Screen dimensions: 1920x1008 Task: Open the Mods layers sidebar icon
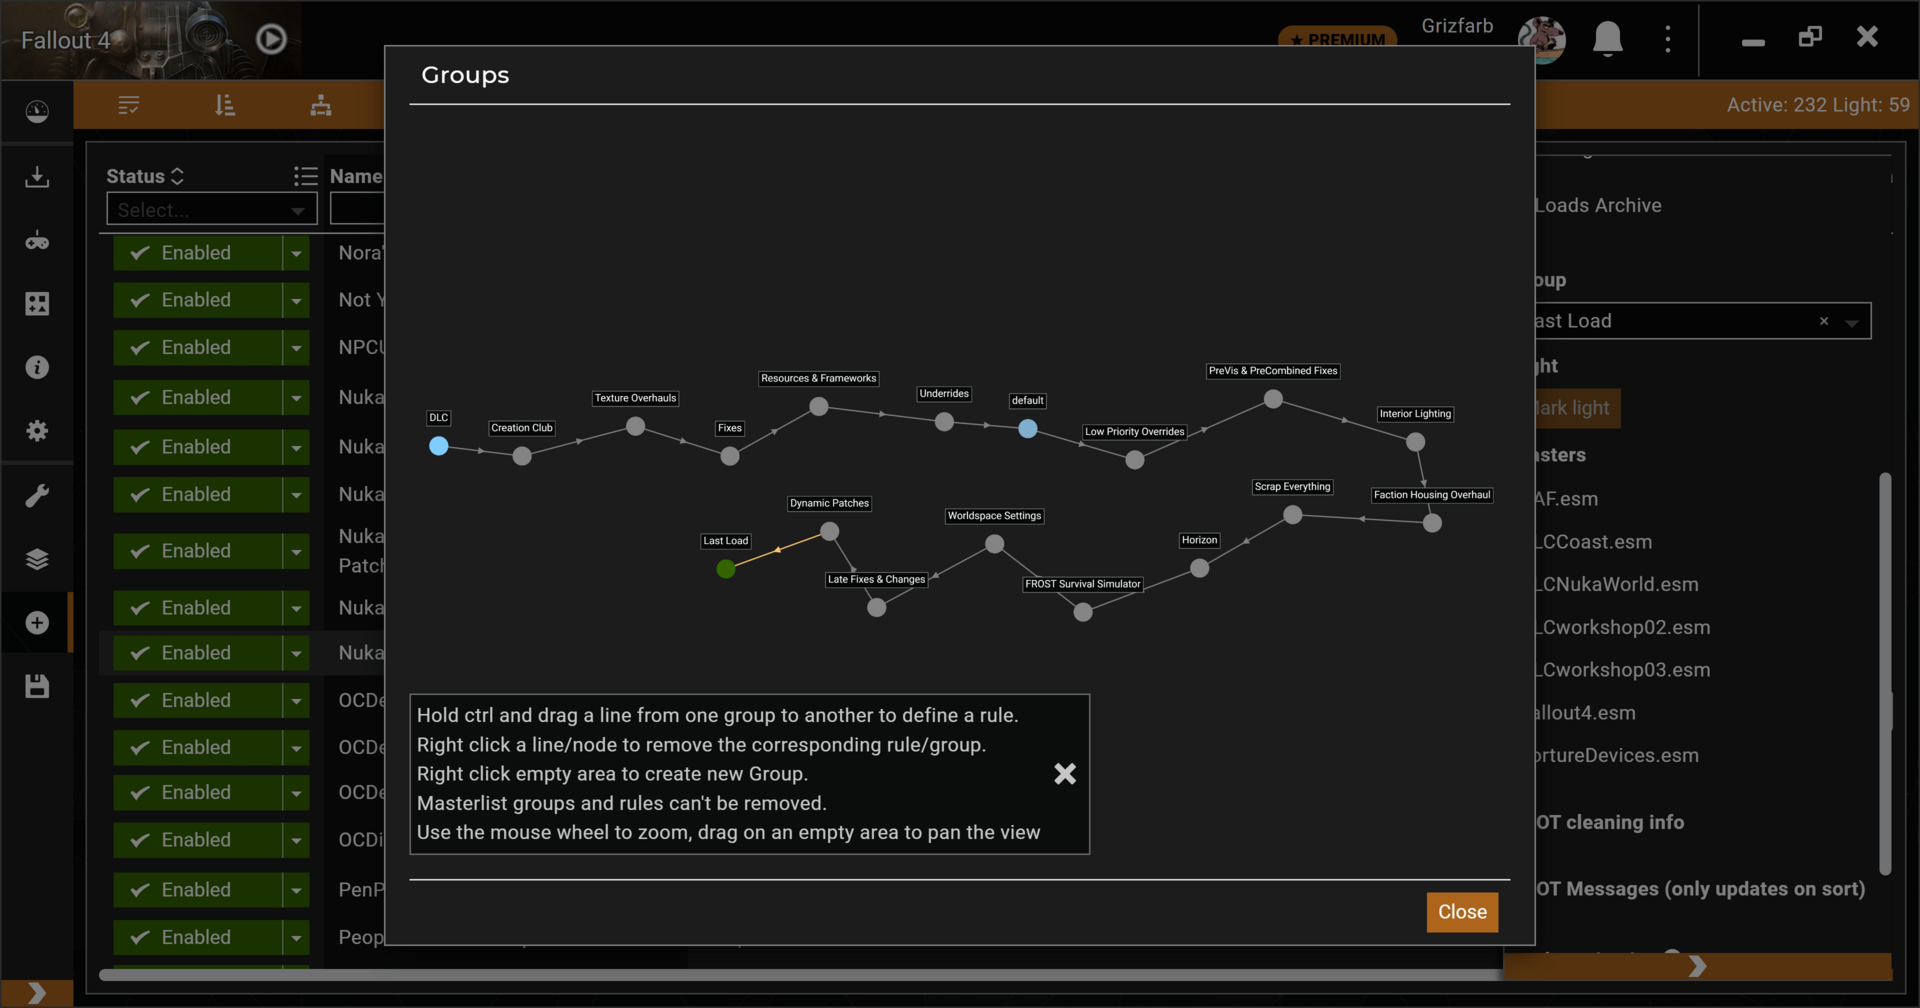point(37,559)
